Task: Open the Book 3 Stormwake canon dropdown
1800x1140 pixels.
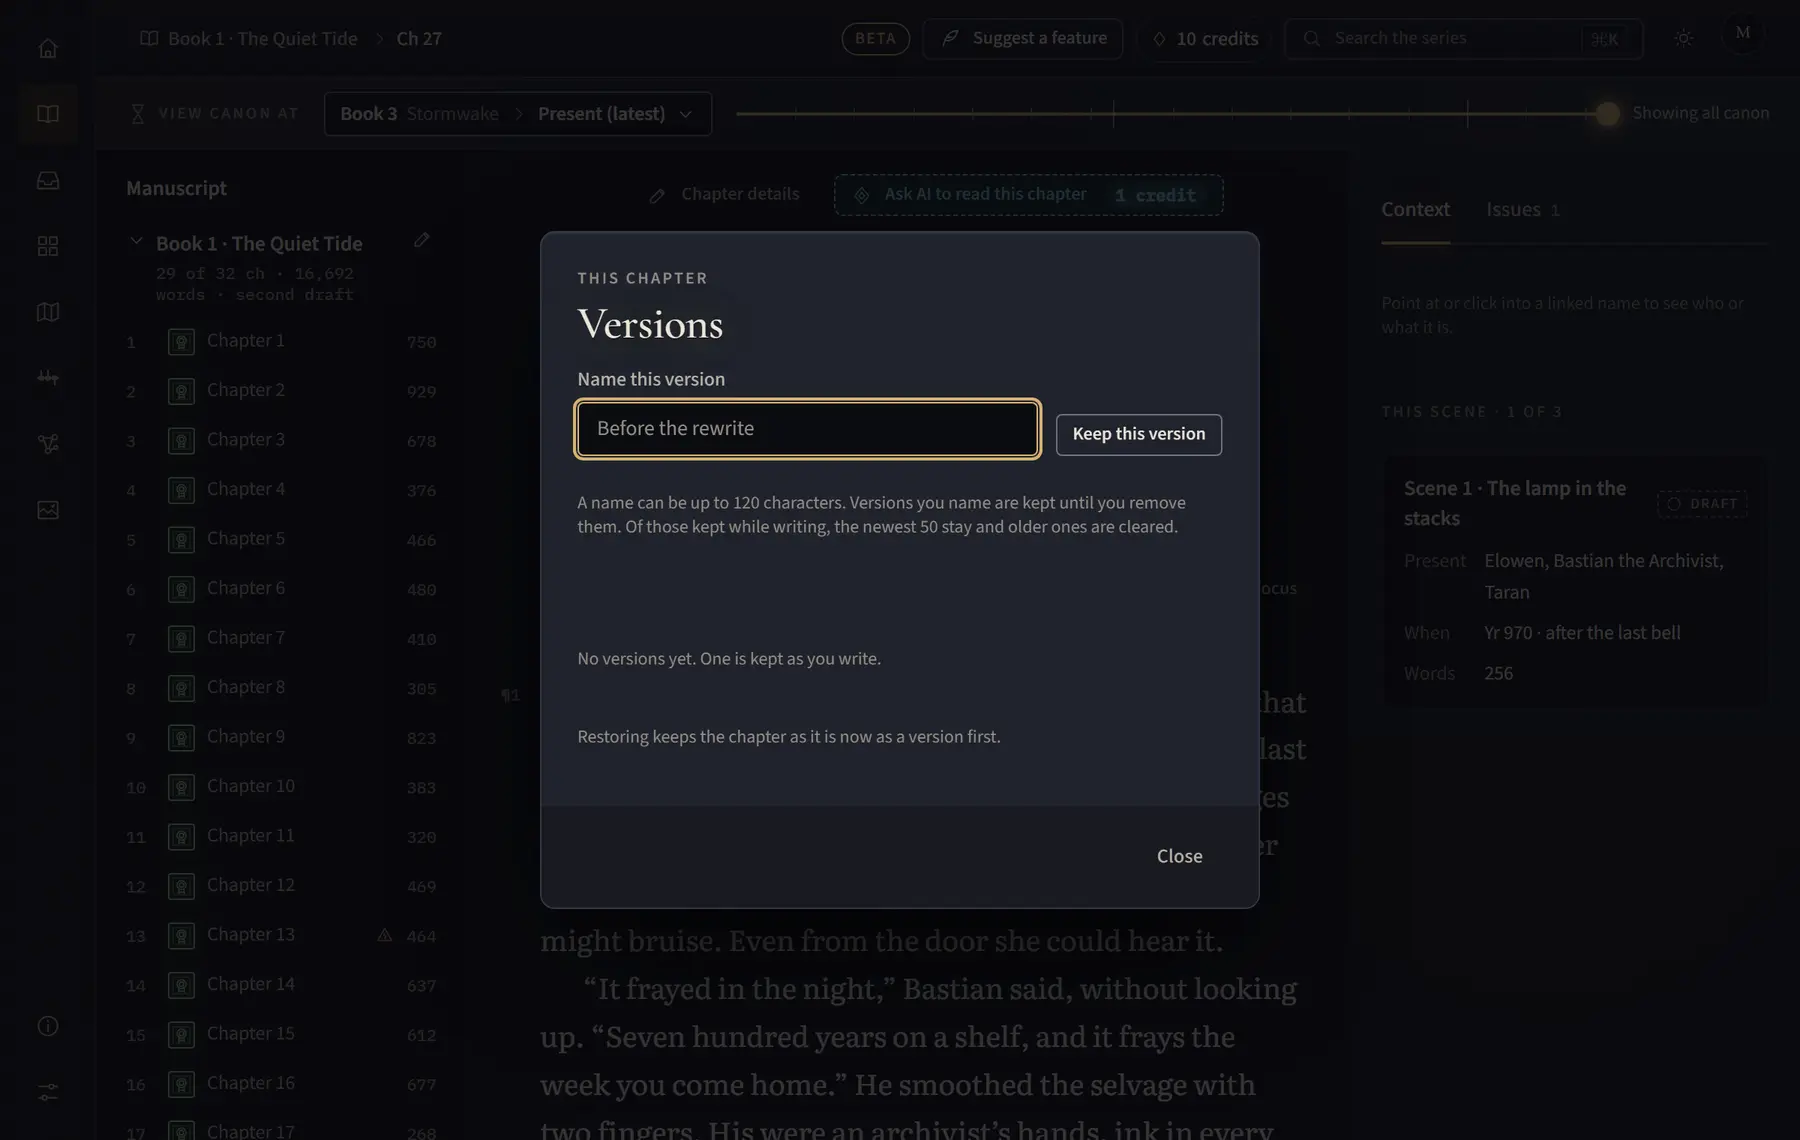Action: pyautogui.click(x=518, y=114)
